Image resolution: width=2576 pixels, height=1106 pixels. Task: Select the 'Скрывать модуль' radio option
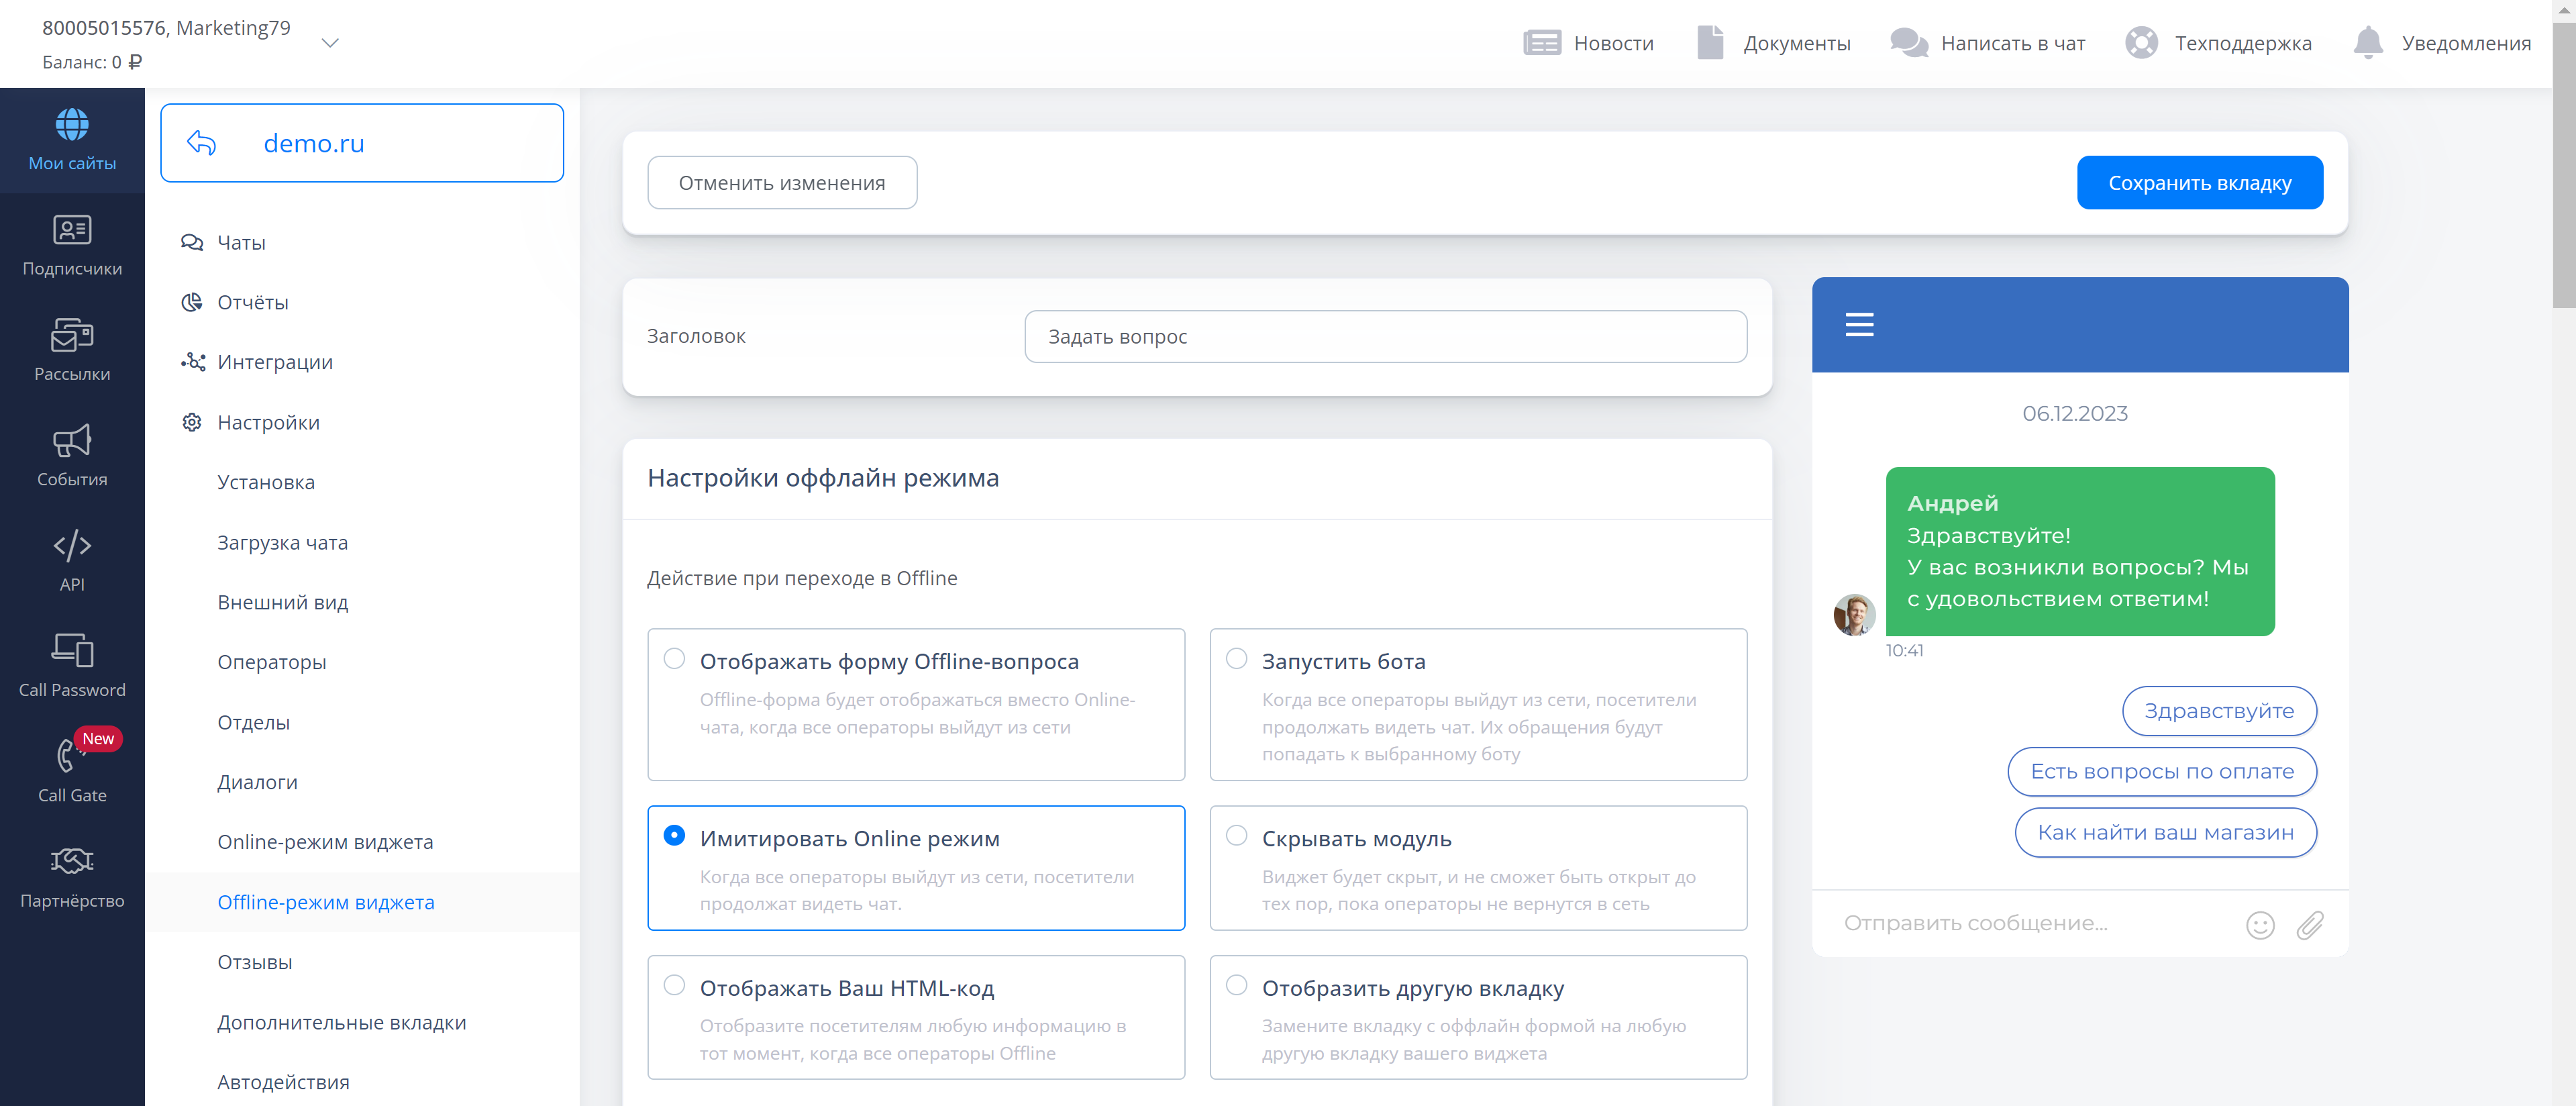1237,836
